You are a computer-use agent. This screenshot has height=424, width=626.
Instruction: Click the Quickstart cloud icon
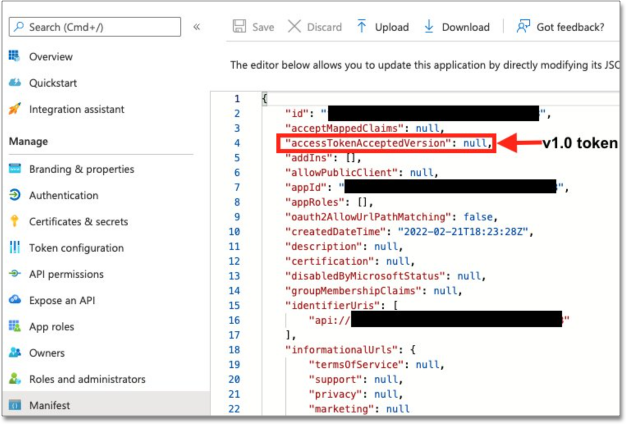(15, 83)
